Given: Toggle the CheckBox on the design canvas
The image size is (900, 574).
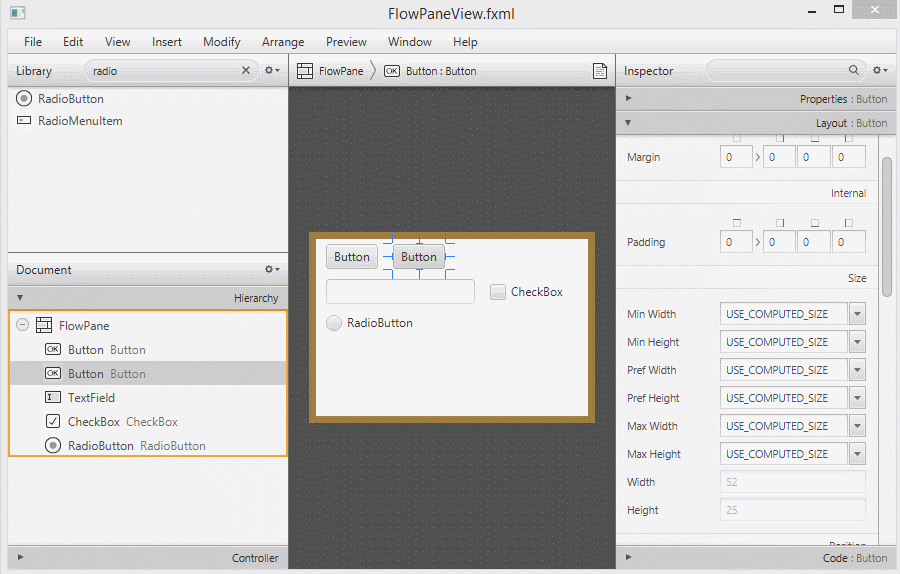Looking at the screenshot, I should (498, 292).
